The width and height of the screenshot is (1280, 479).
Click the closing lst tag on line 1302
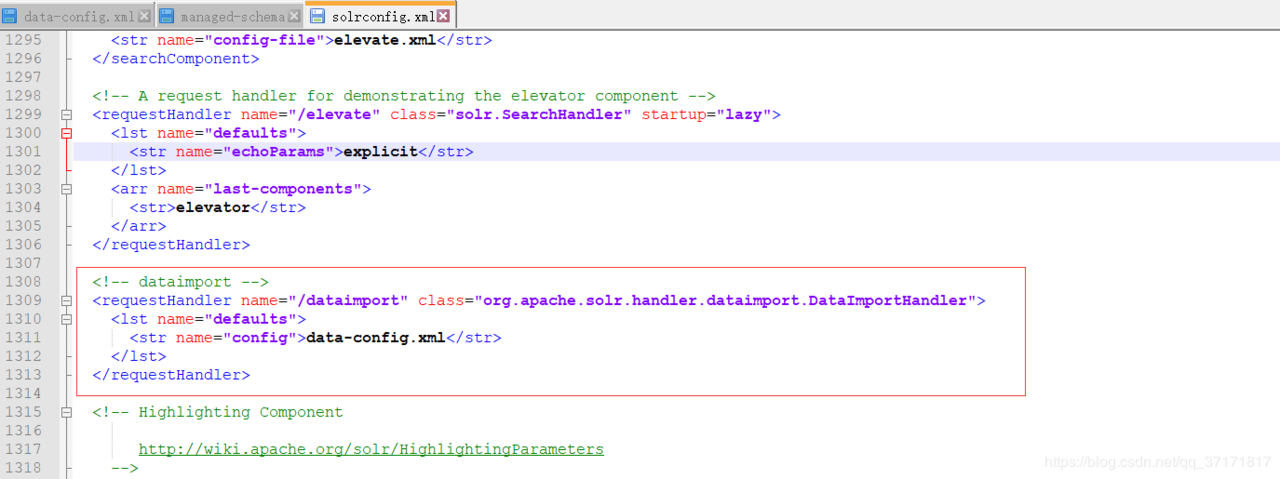(138, 170)
